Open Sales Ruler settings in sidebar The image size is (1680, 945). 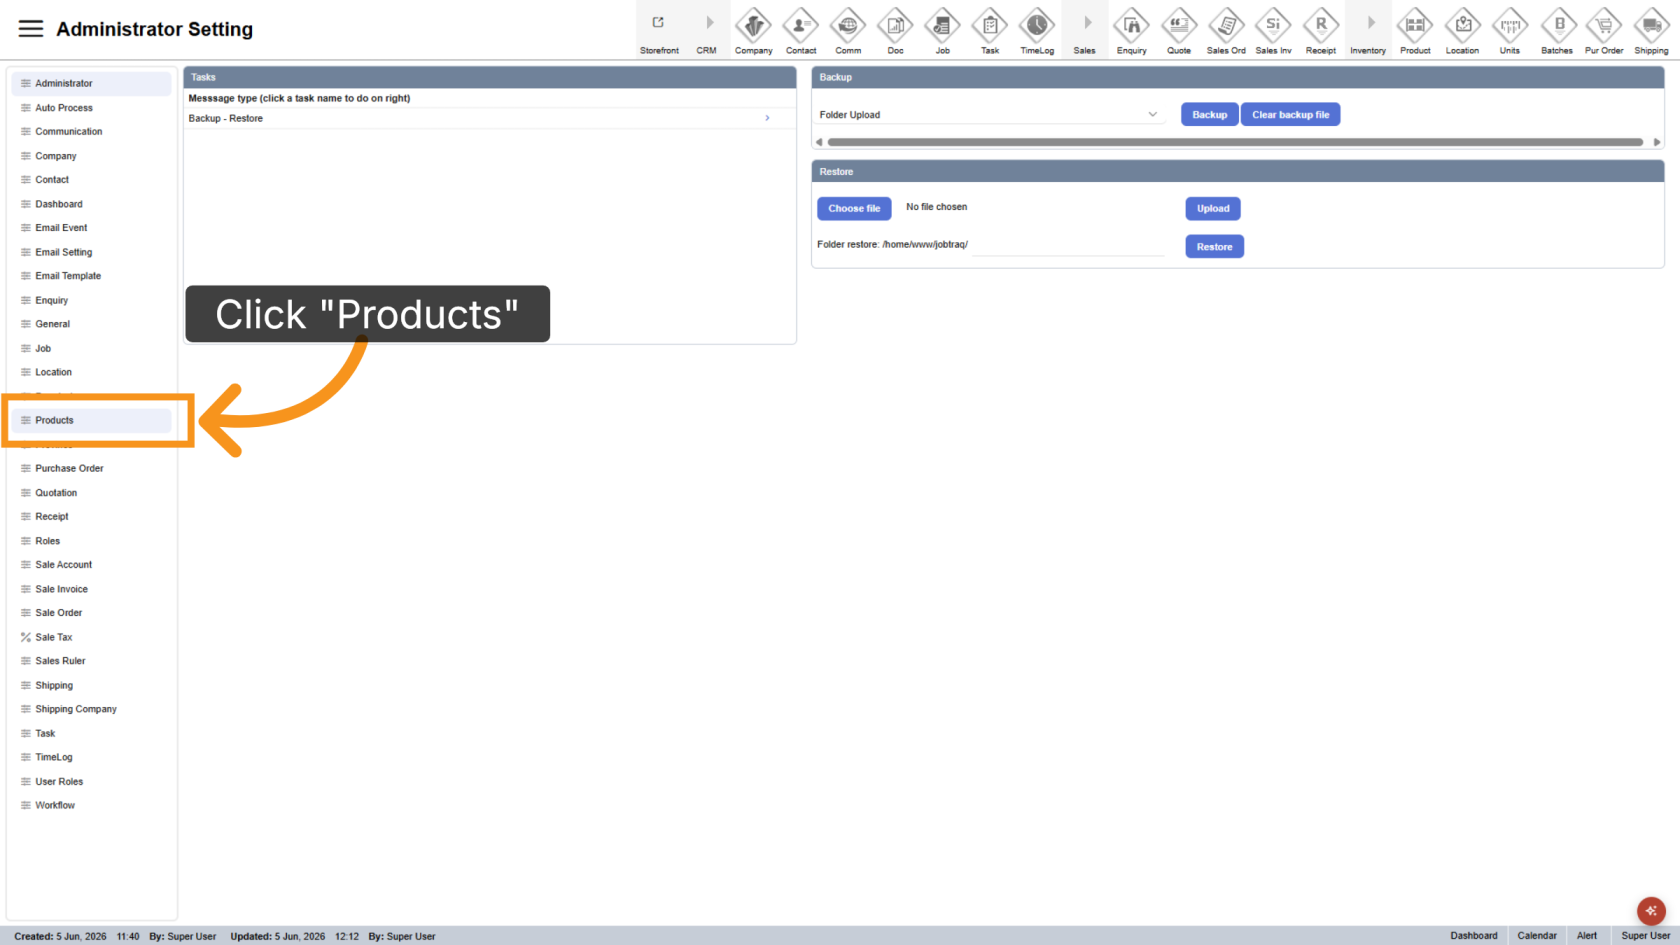click(x=91, y=661)
